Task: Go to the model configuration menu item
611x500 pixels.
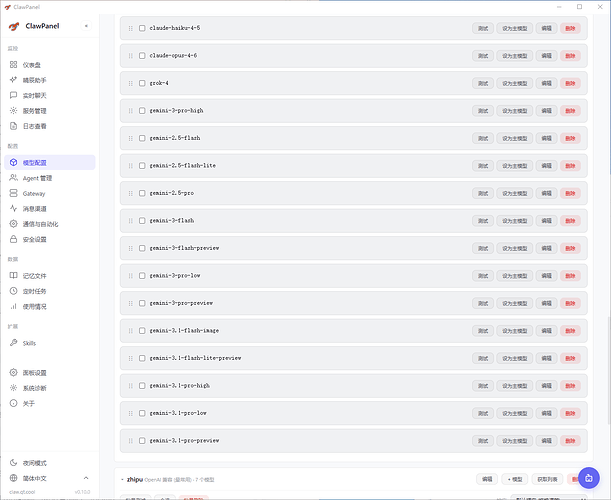Action: 49,163
